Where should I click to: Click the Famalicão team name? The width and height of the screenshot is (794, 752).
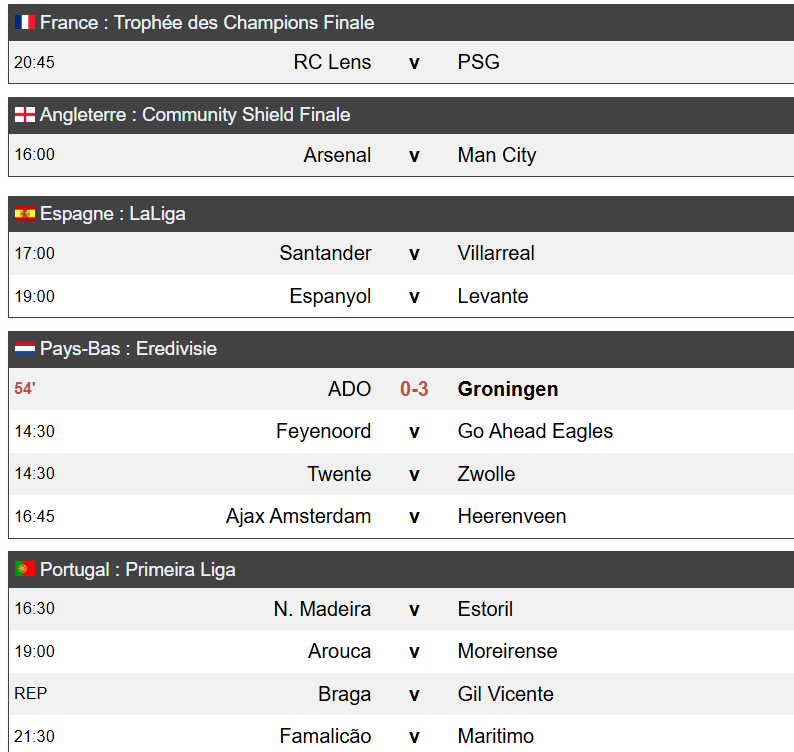point(325,736)
